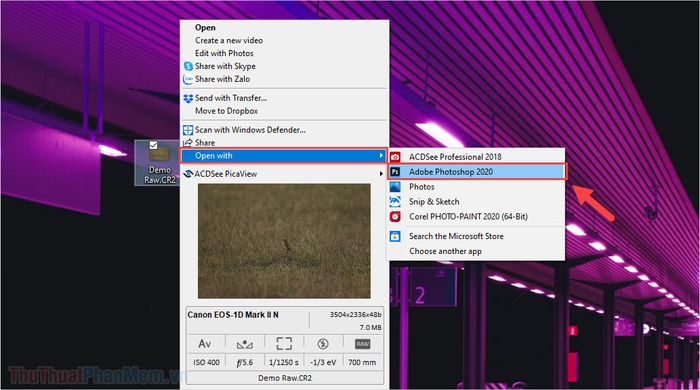This screenshot has width=700, height=390.
Task: Click the Share arrow icon
Action: tap(188, 143)
